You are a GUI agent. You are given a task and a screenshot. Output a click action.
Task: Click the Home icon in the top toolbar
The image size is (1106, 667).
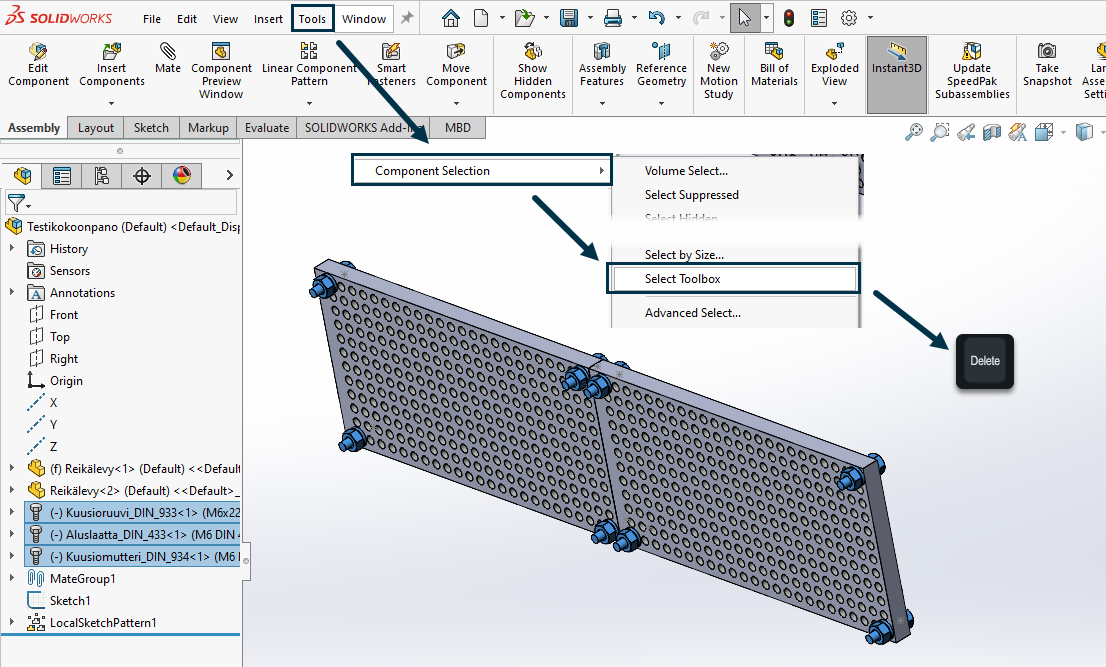coord(451,18)
